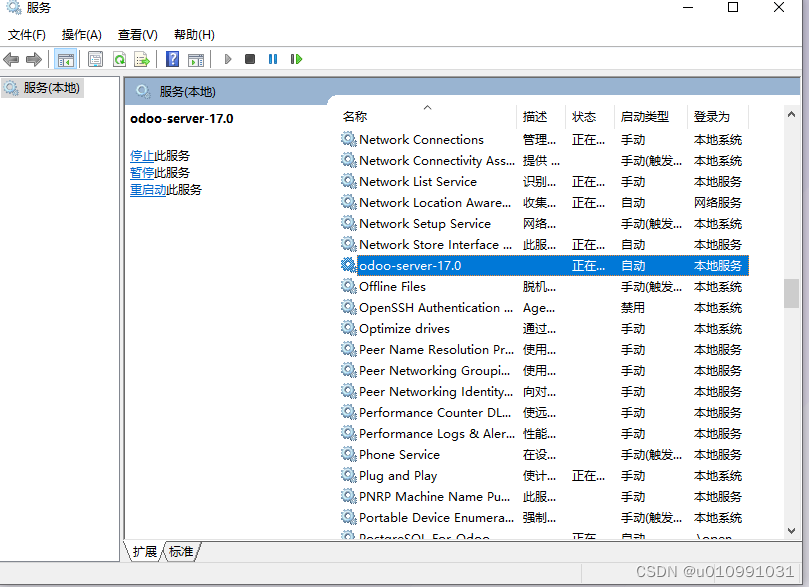This screenshot has width=809, height=587.
Task: Click gear icon of Network List Service
Action: tap(349, 181)
